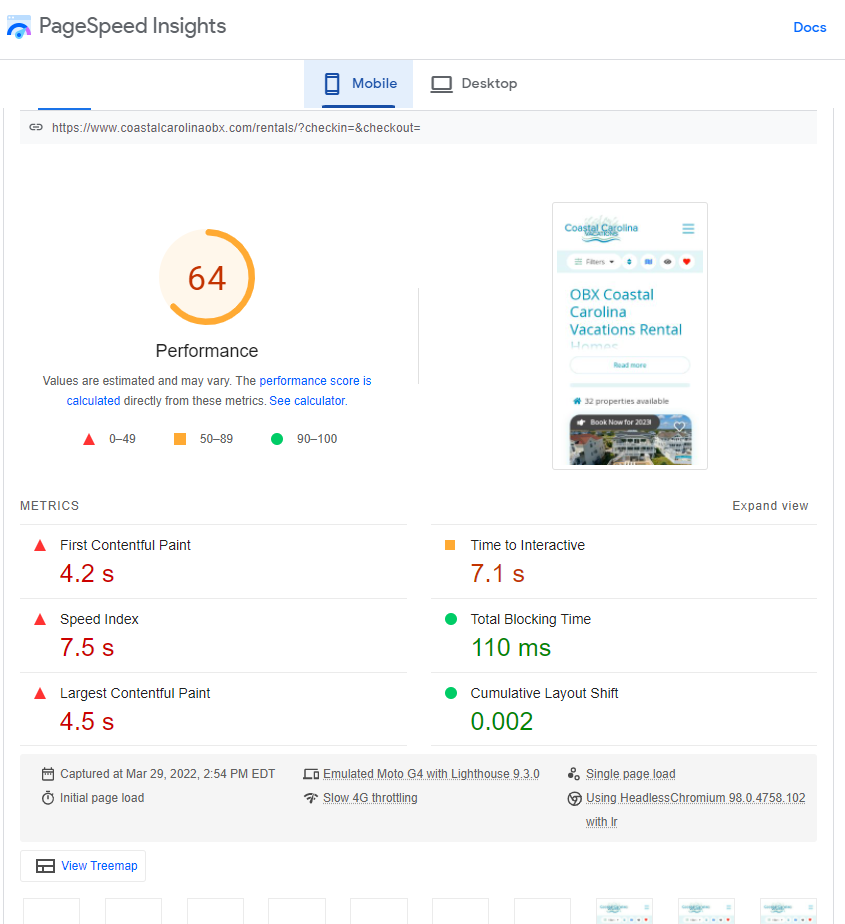Click the link icon beside the URL
845x924 pixels.
pos(36,127)
